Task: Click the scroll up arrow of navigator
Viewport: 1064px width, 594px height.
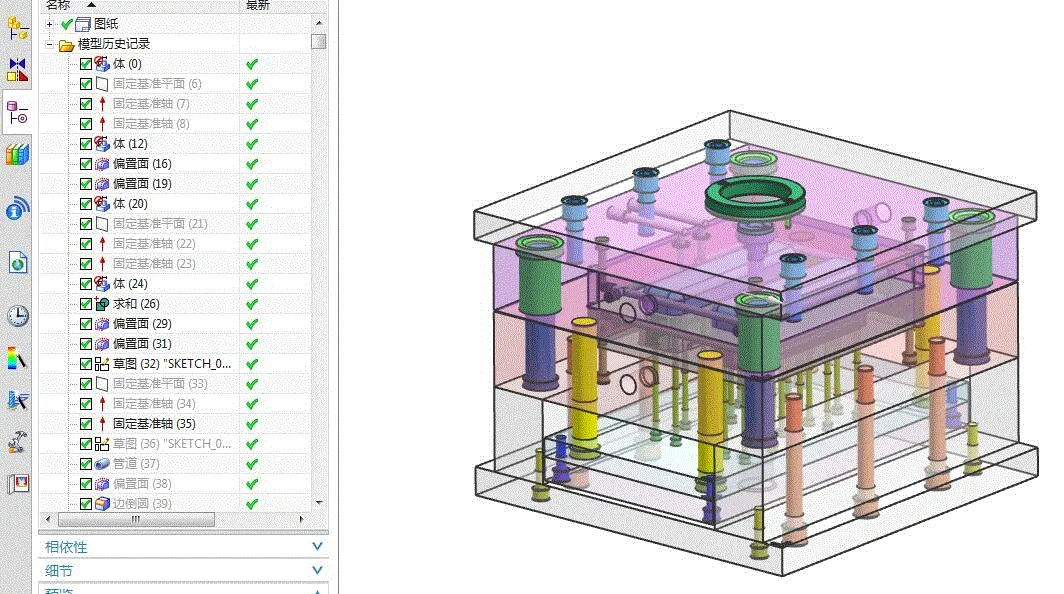Action: click(319, 23)
